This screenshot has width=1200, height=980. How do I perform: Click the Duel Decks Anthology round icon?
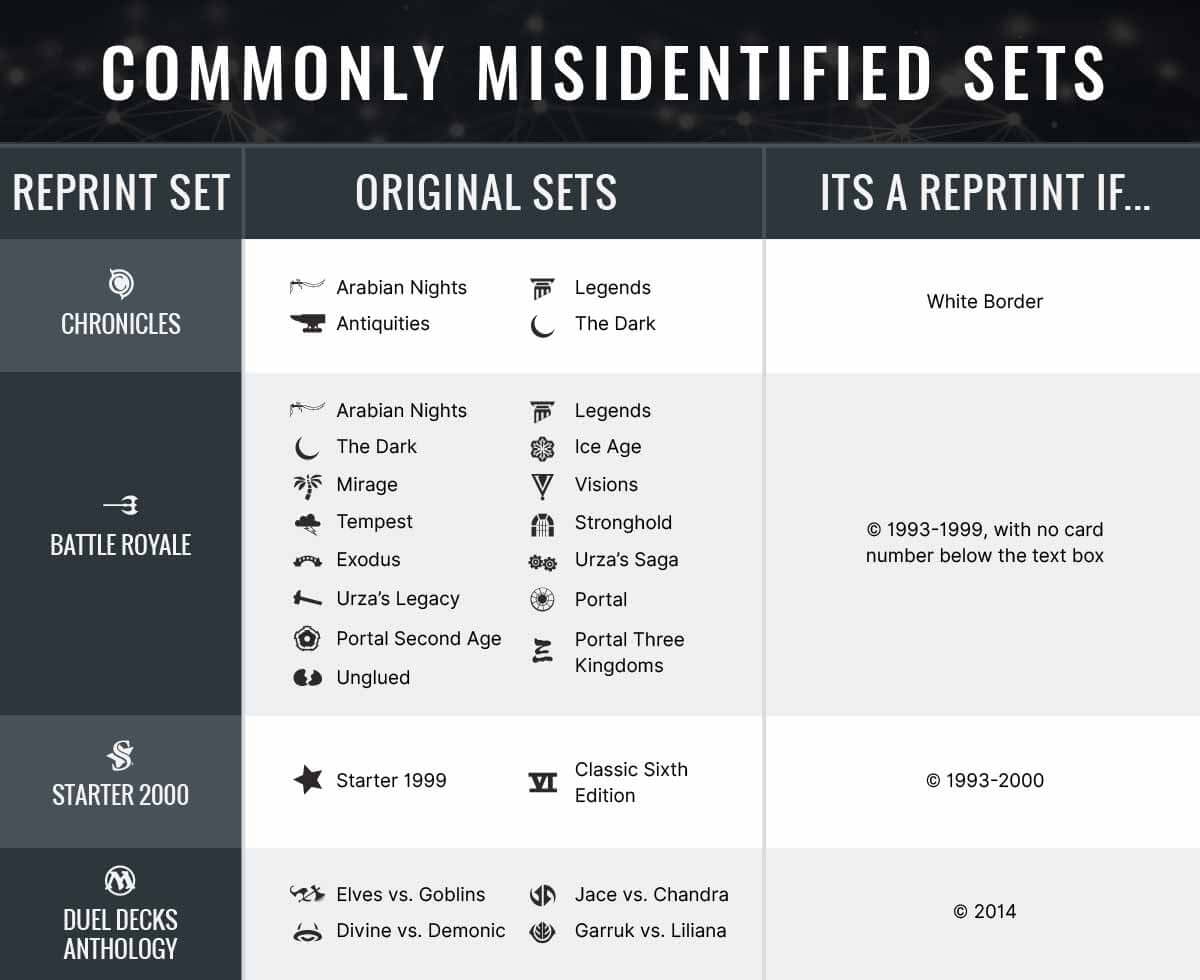click(120, 881)
